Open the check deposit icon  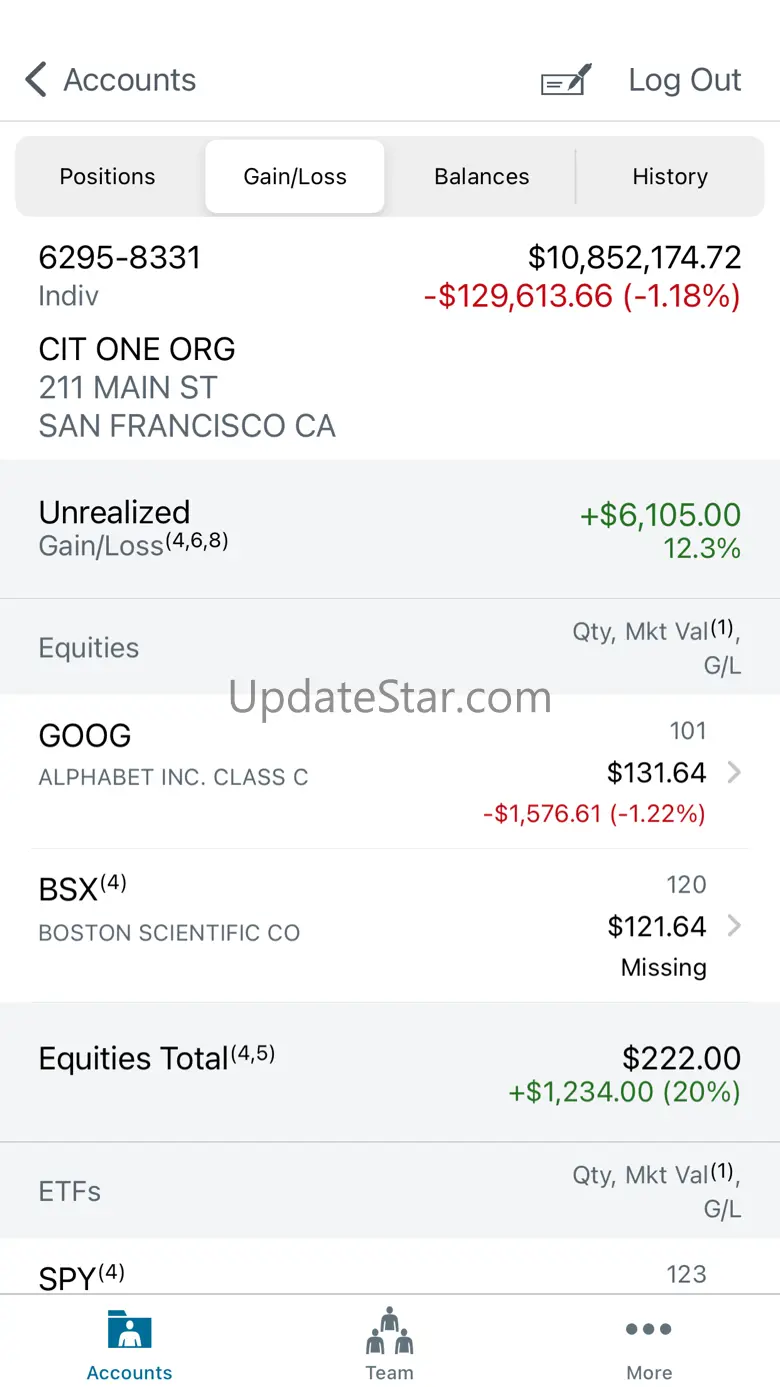click(566, 80)
